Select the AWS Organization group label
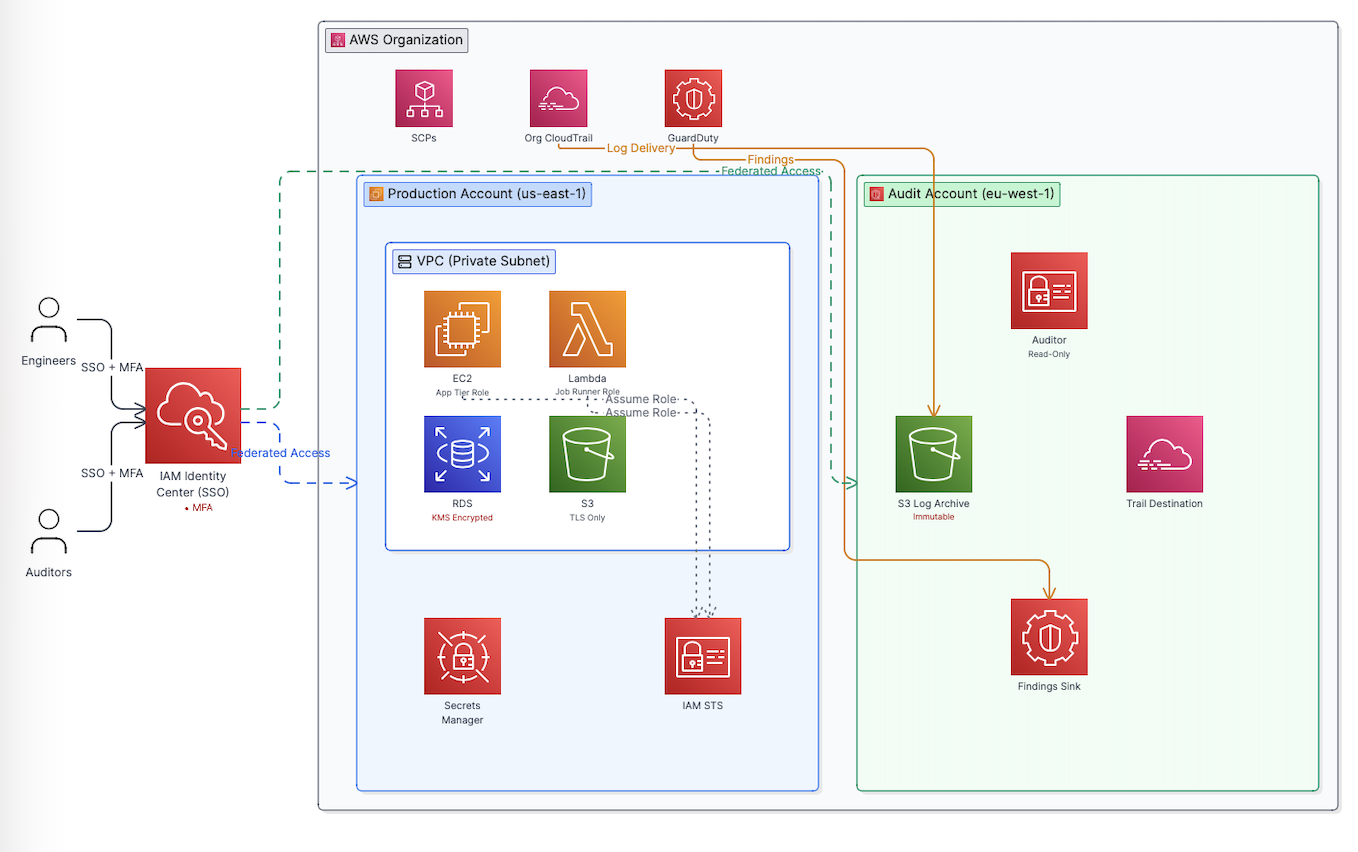 (406, 40)
